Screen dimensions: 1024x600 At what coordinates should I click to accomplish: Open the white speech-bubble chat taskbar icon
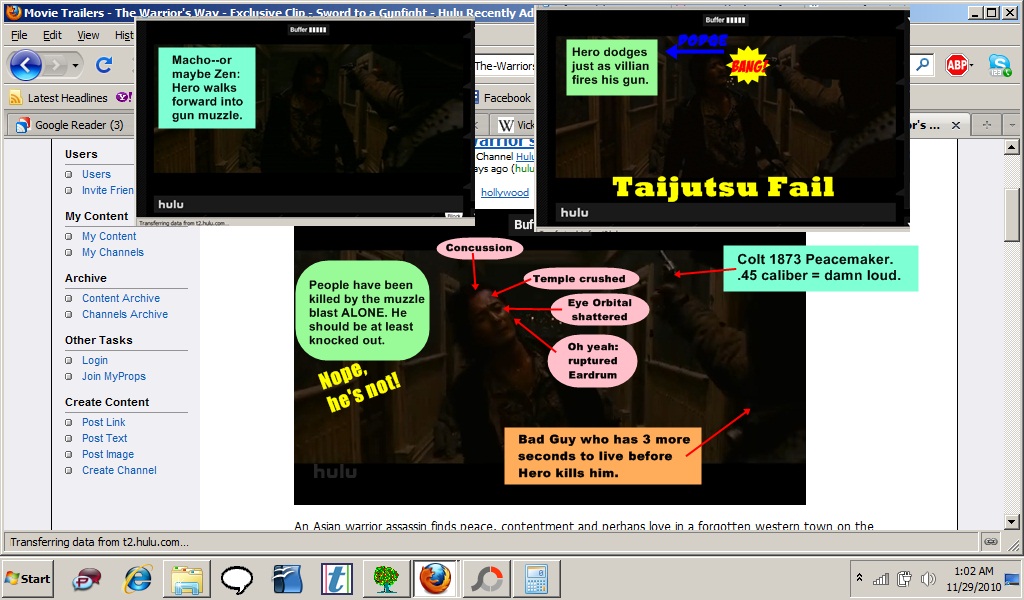point(237,579)
